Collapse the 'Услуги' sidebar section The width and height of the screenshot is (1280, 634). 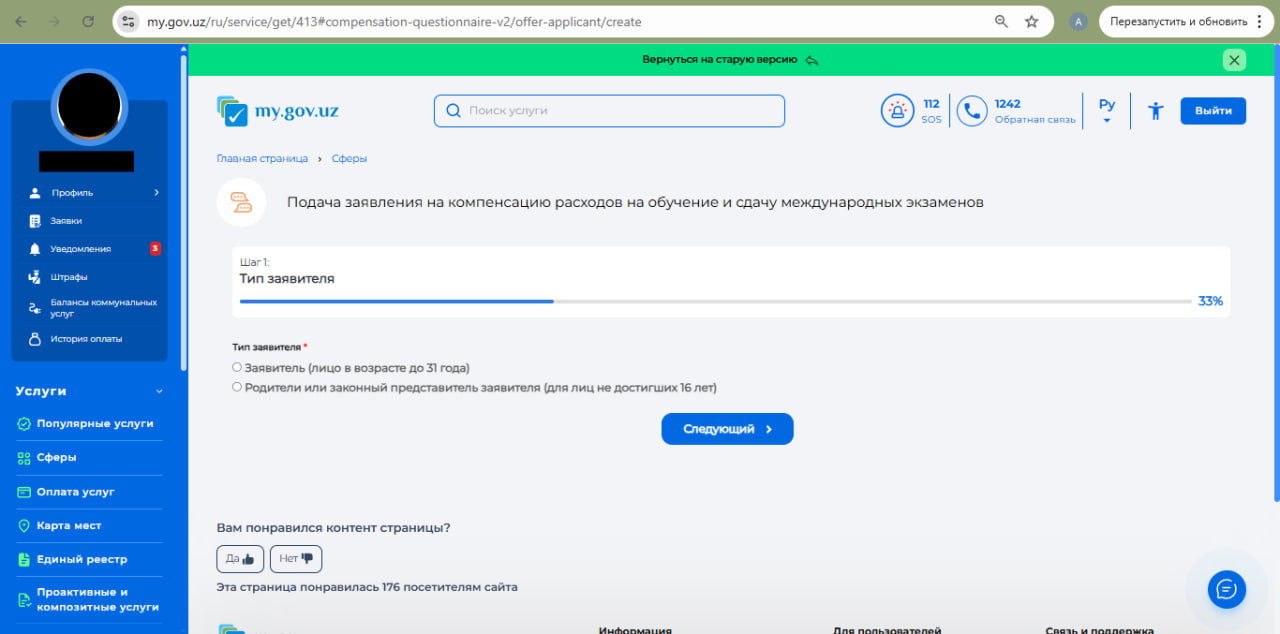[158, 392]
